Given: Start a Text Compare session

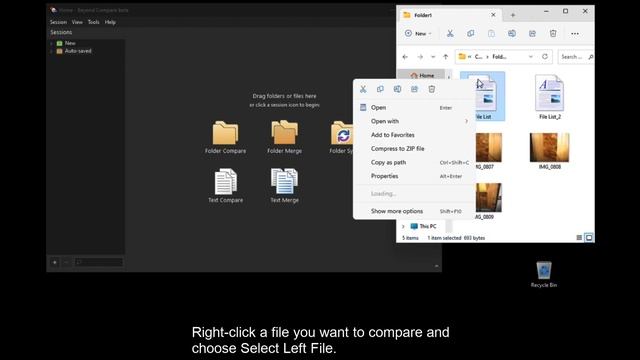Looking at the screenshot, I should point(225,186).
